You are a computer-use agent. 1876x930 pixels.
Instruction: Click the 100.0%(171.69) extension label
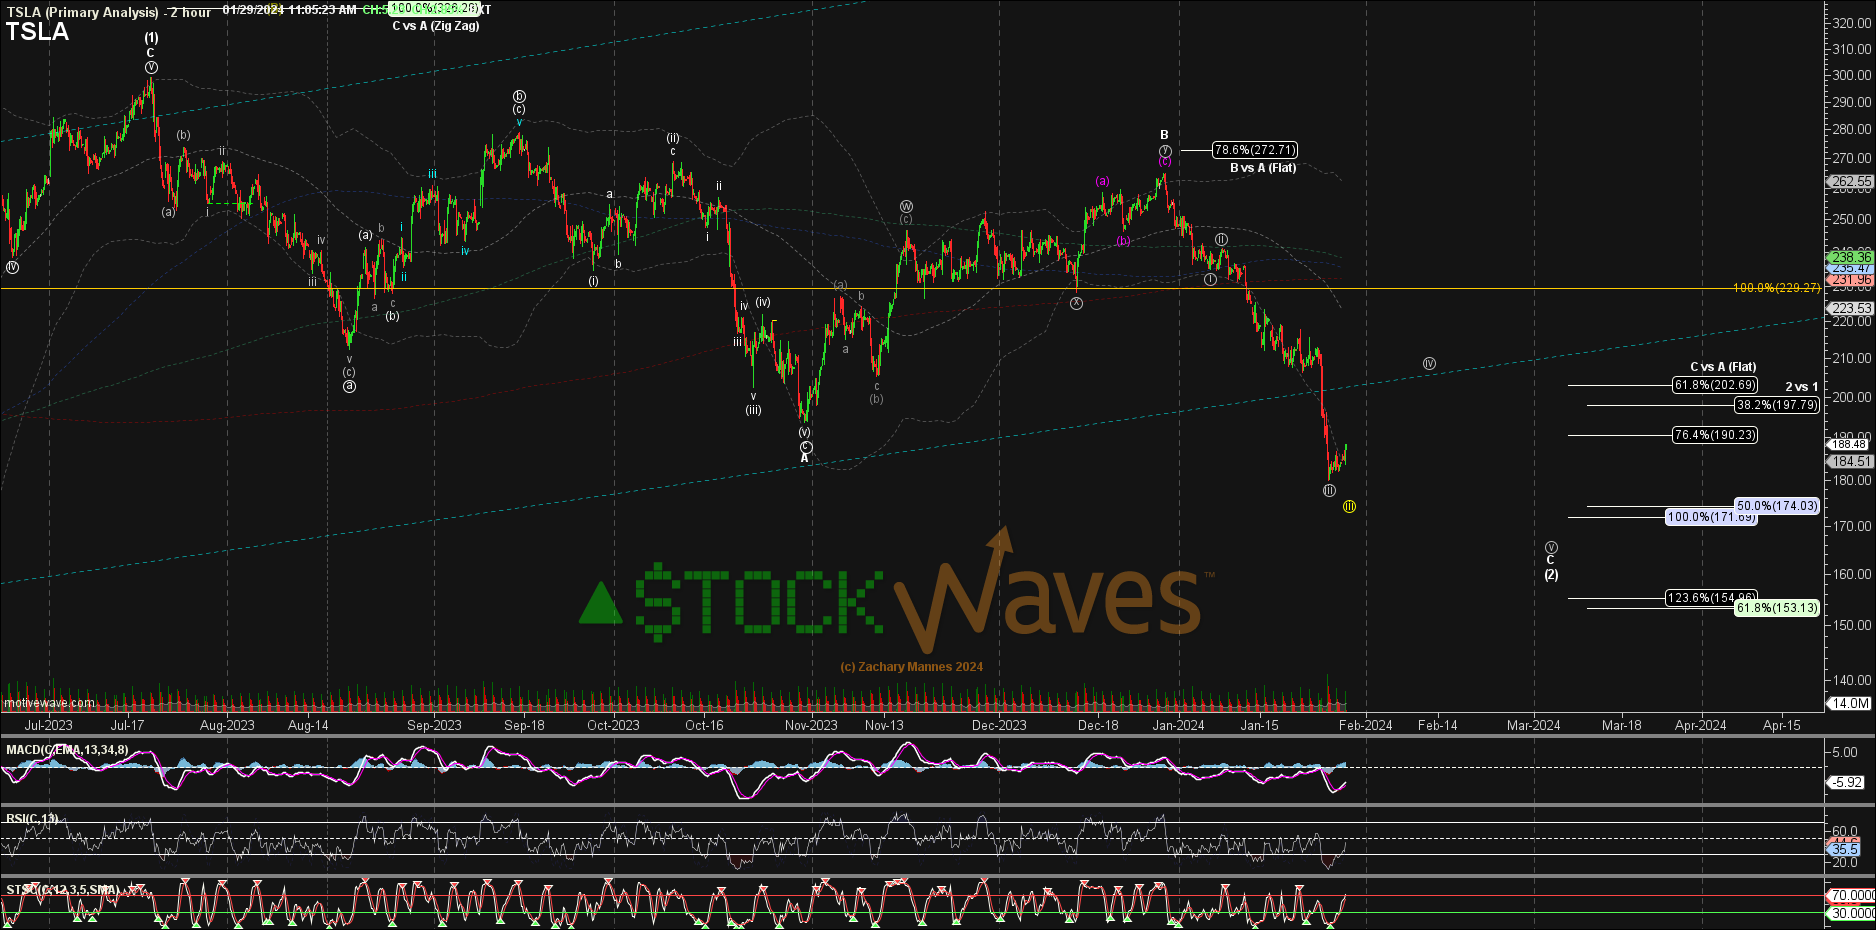point(1711,517)
